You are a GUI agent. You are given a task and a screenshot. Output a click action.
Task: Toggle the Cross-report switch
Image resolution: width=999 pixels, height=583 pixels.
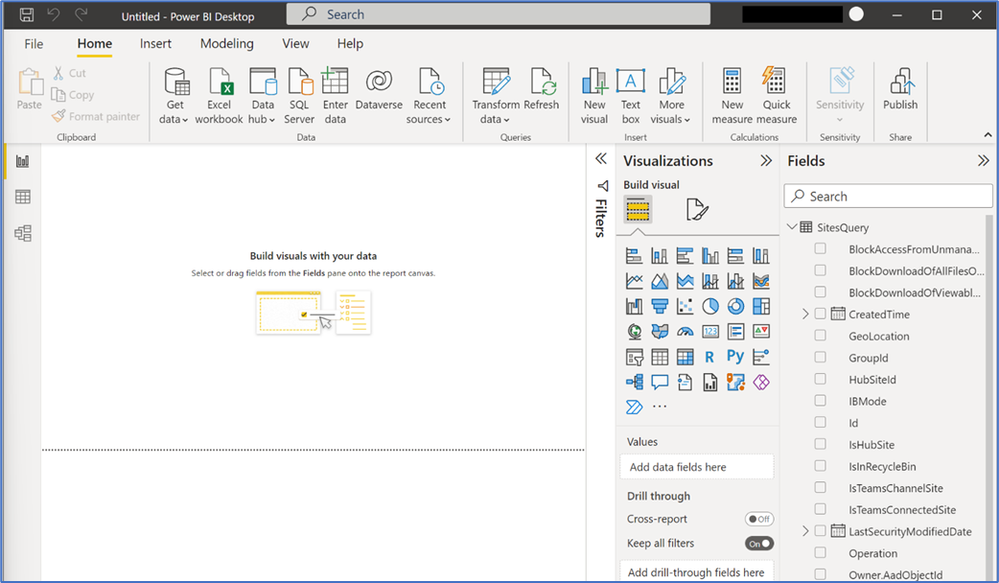pyautogui.click(x=759, y=519)
